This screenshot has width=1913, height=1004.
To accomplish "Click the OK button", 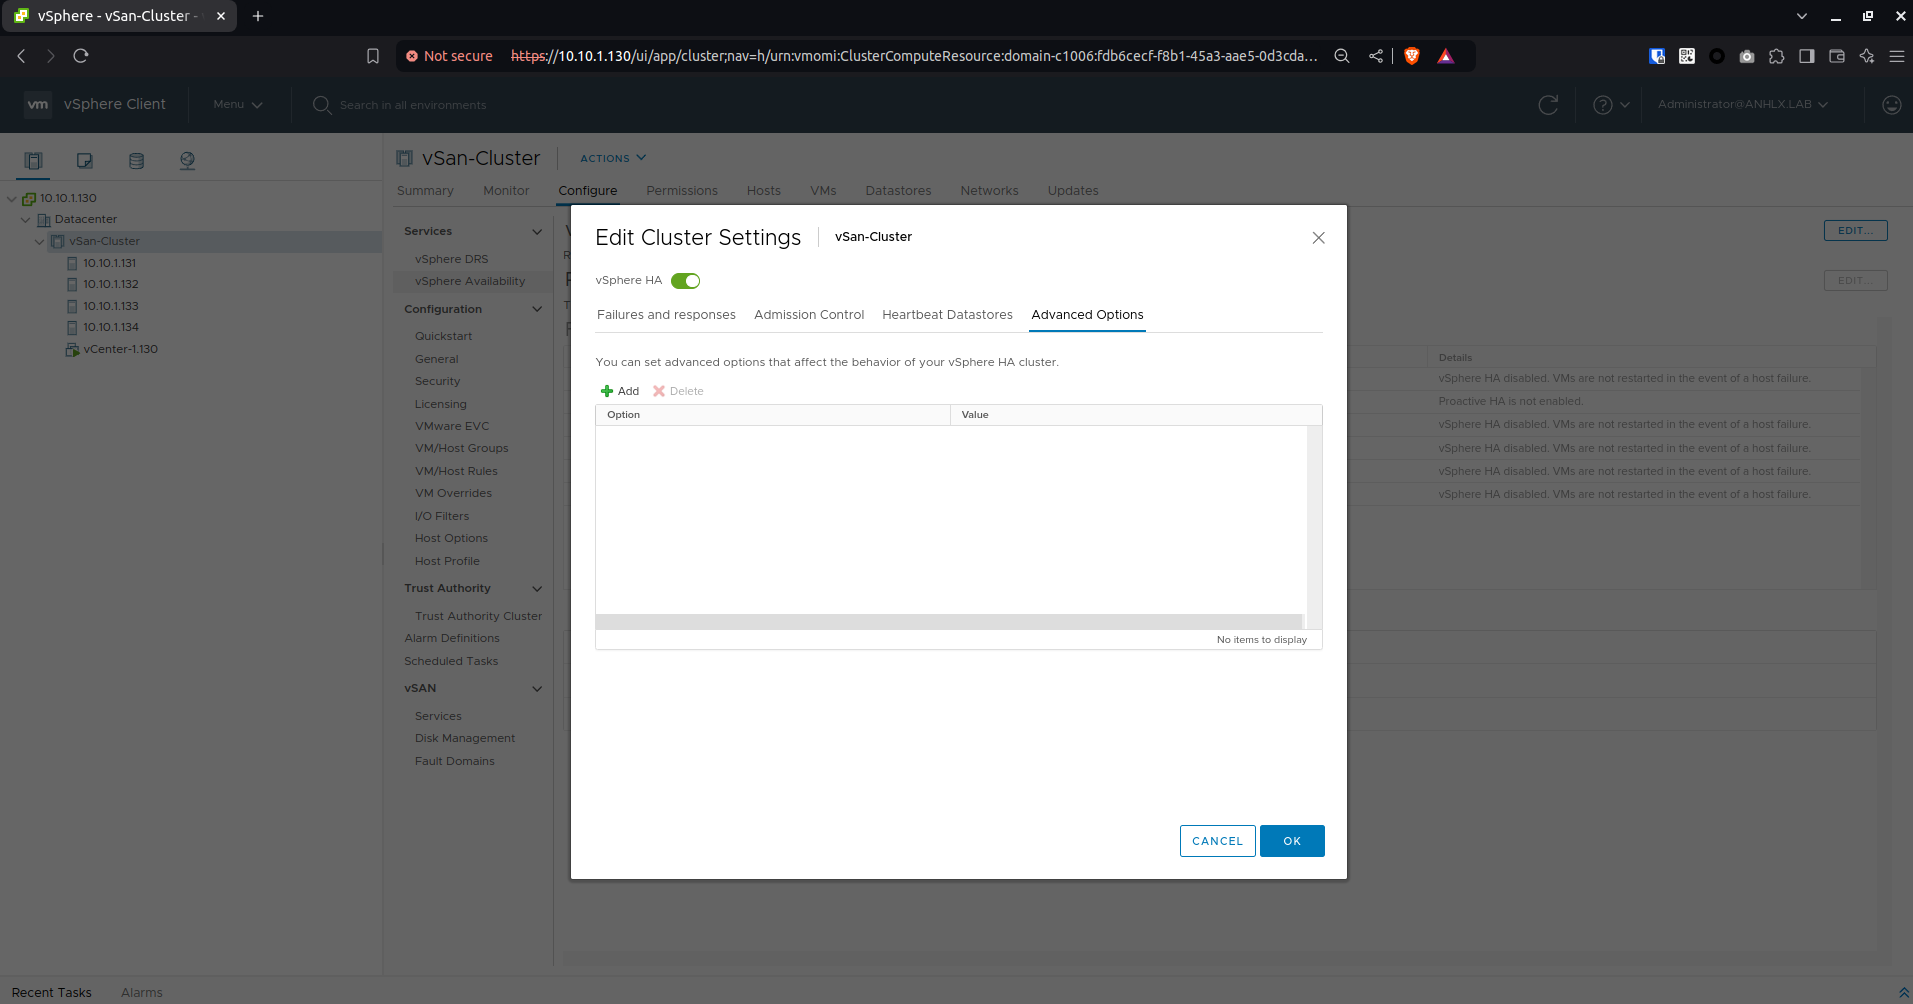I will point(1292,841).
